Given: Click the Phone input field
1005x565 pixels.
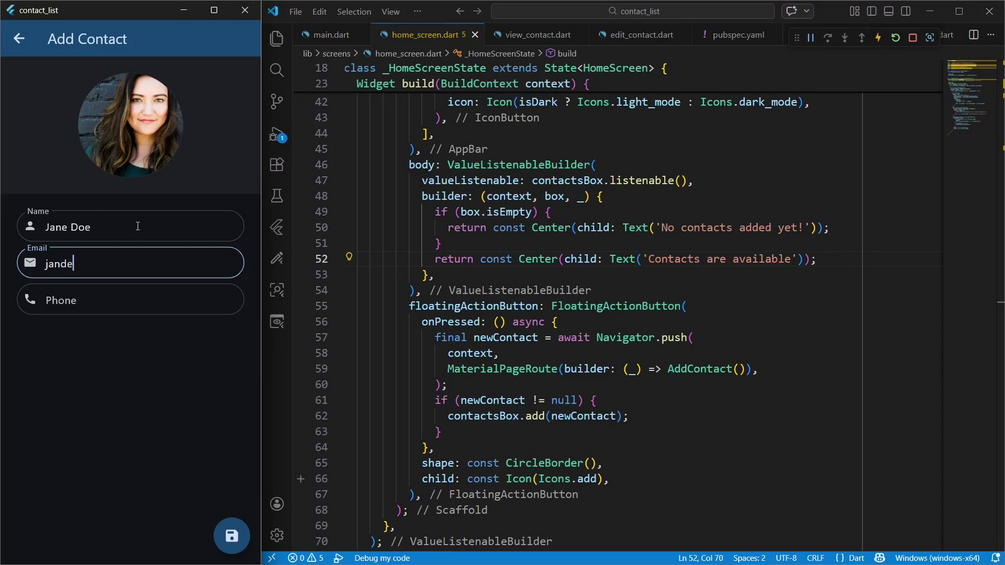Looking at the screenshot, I should point(131,300).
